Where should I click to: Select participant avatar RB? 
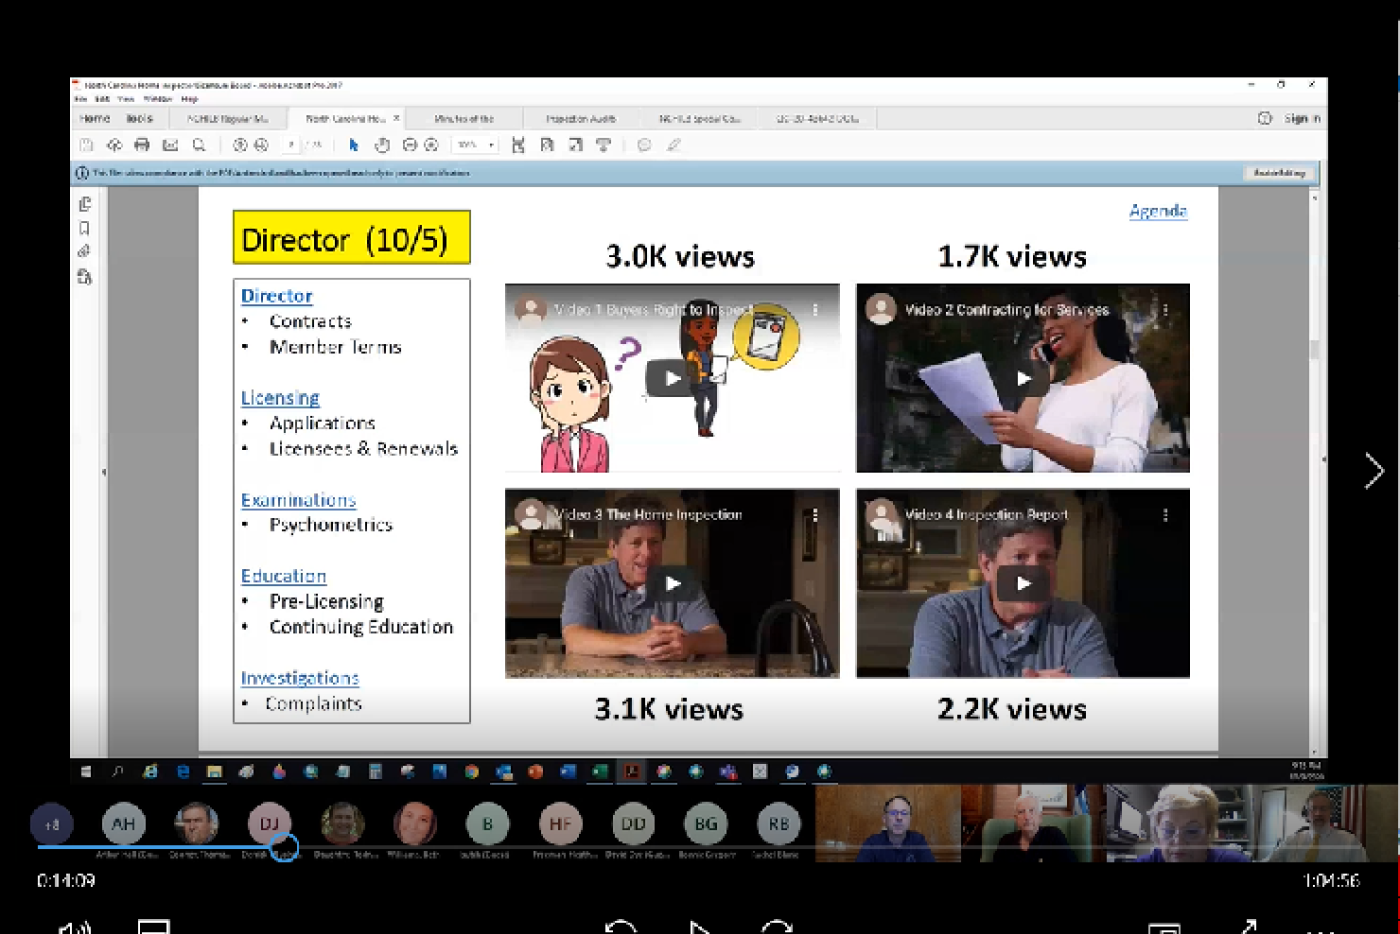tap(779, 824)
